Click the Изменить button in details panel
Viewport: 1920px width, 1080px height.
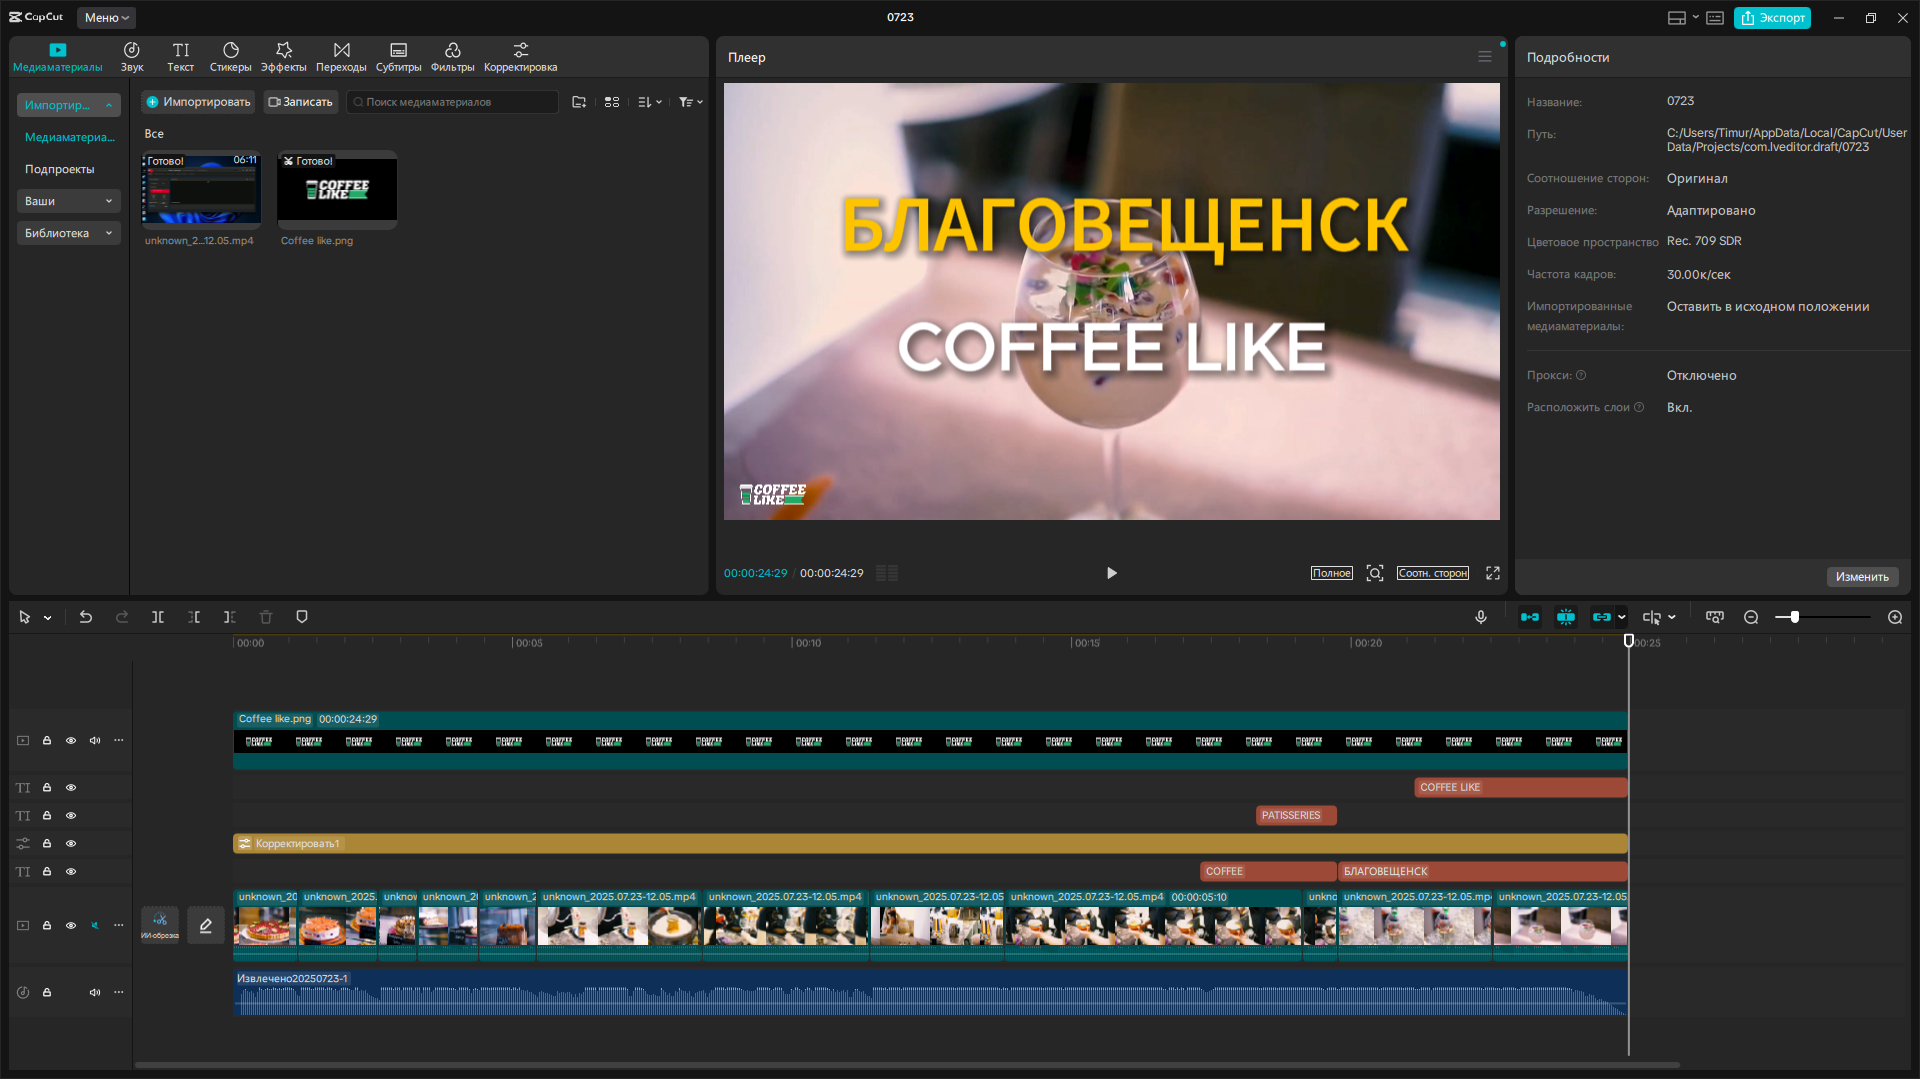(x=1862, y=577)
